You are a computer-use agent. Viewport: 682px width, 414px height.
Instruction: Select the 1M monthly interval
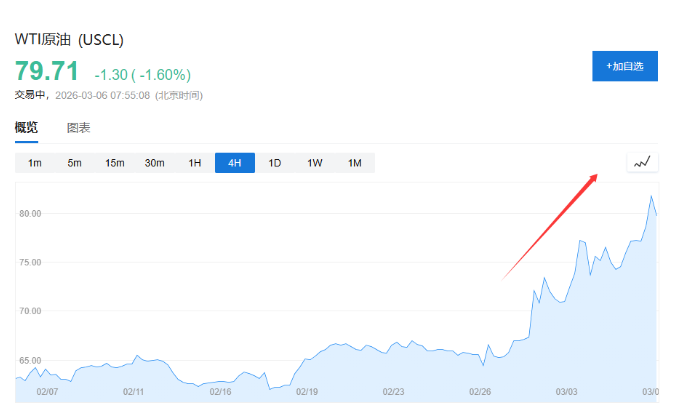tap(354, 163)
